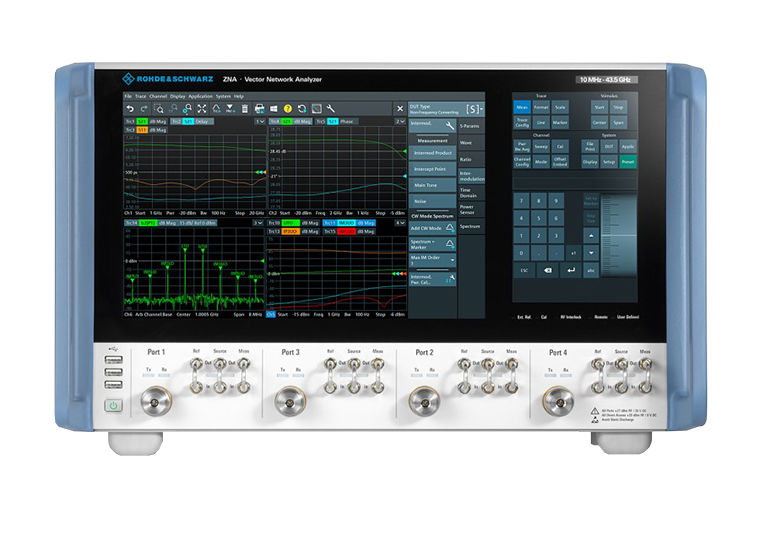Click the fit-to-screen expand arrows icon

(x=202, y=109)
